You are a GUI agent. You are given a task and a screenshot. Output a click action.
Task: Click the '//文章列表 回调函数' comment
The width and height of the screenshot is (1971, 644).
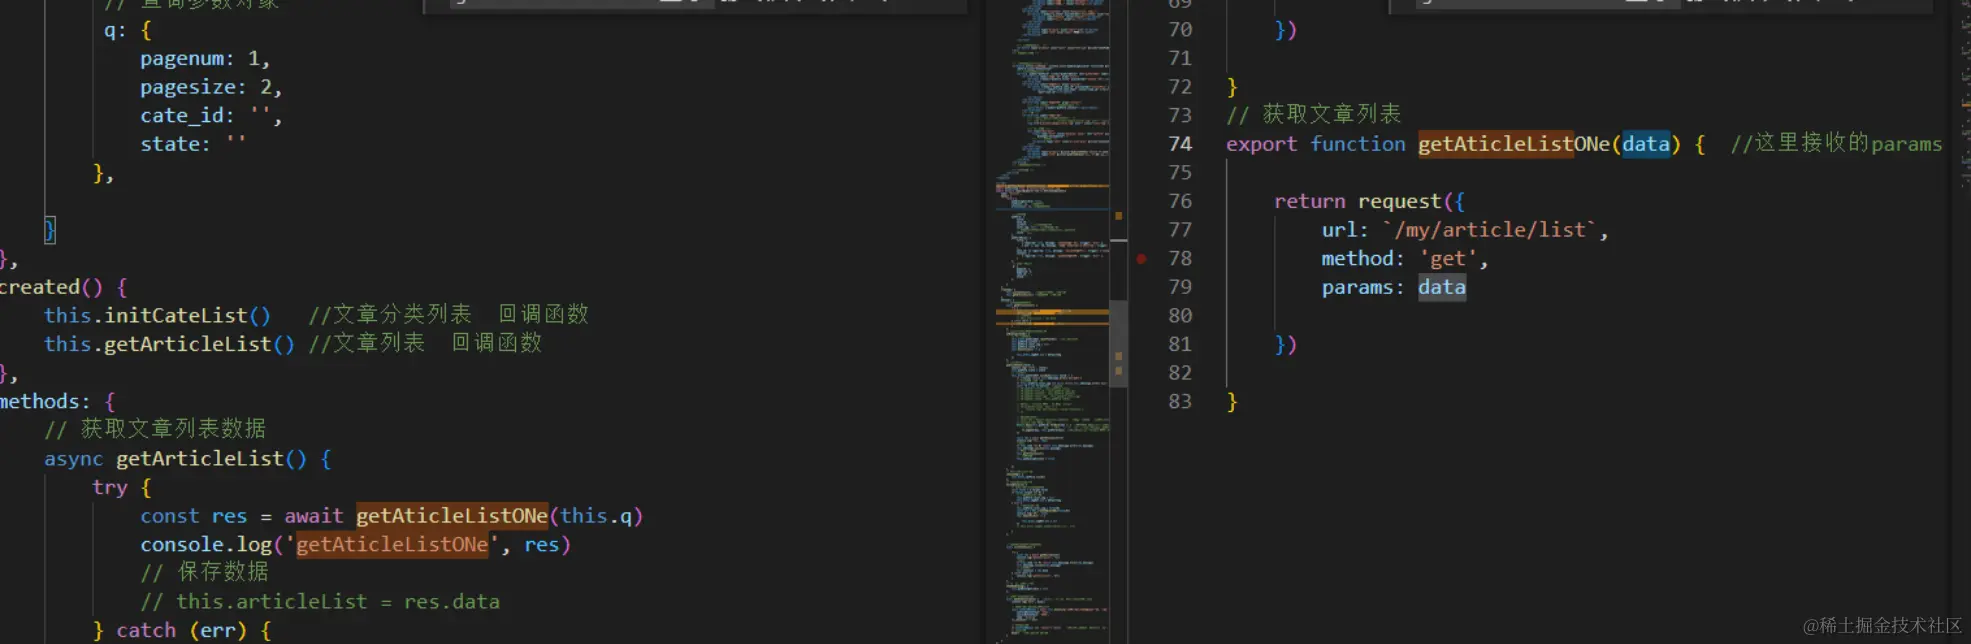click(425, 343)
